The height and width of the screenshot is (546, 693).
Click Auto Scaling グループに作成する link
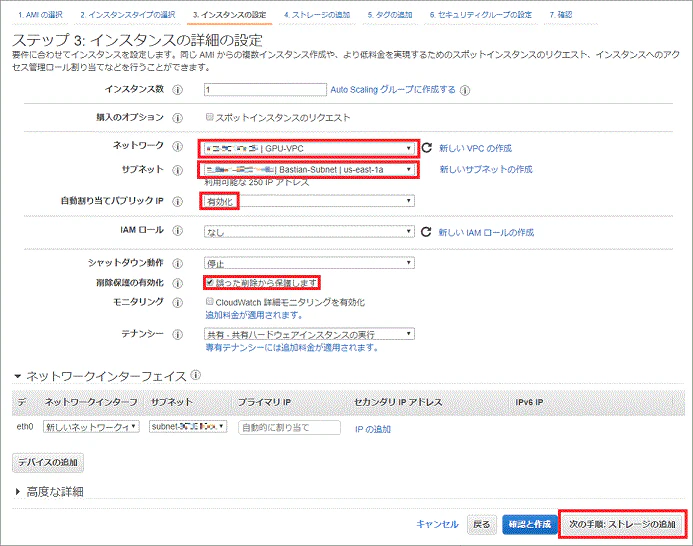pos(393,90)
